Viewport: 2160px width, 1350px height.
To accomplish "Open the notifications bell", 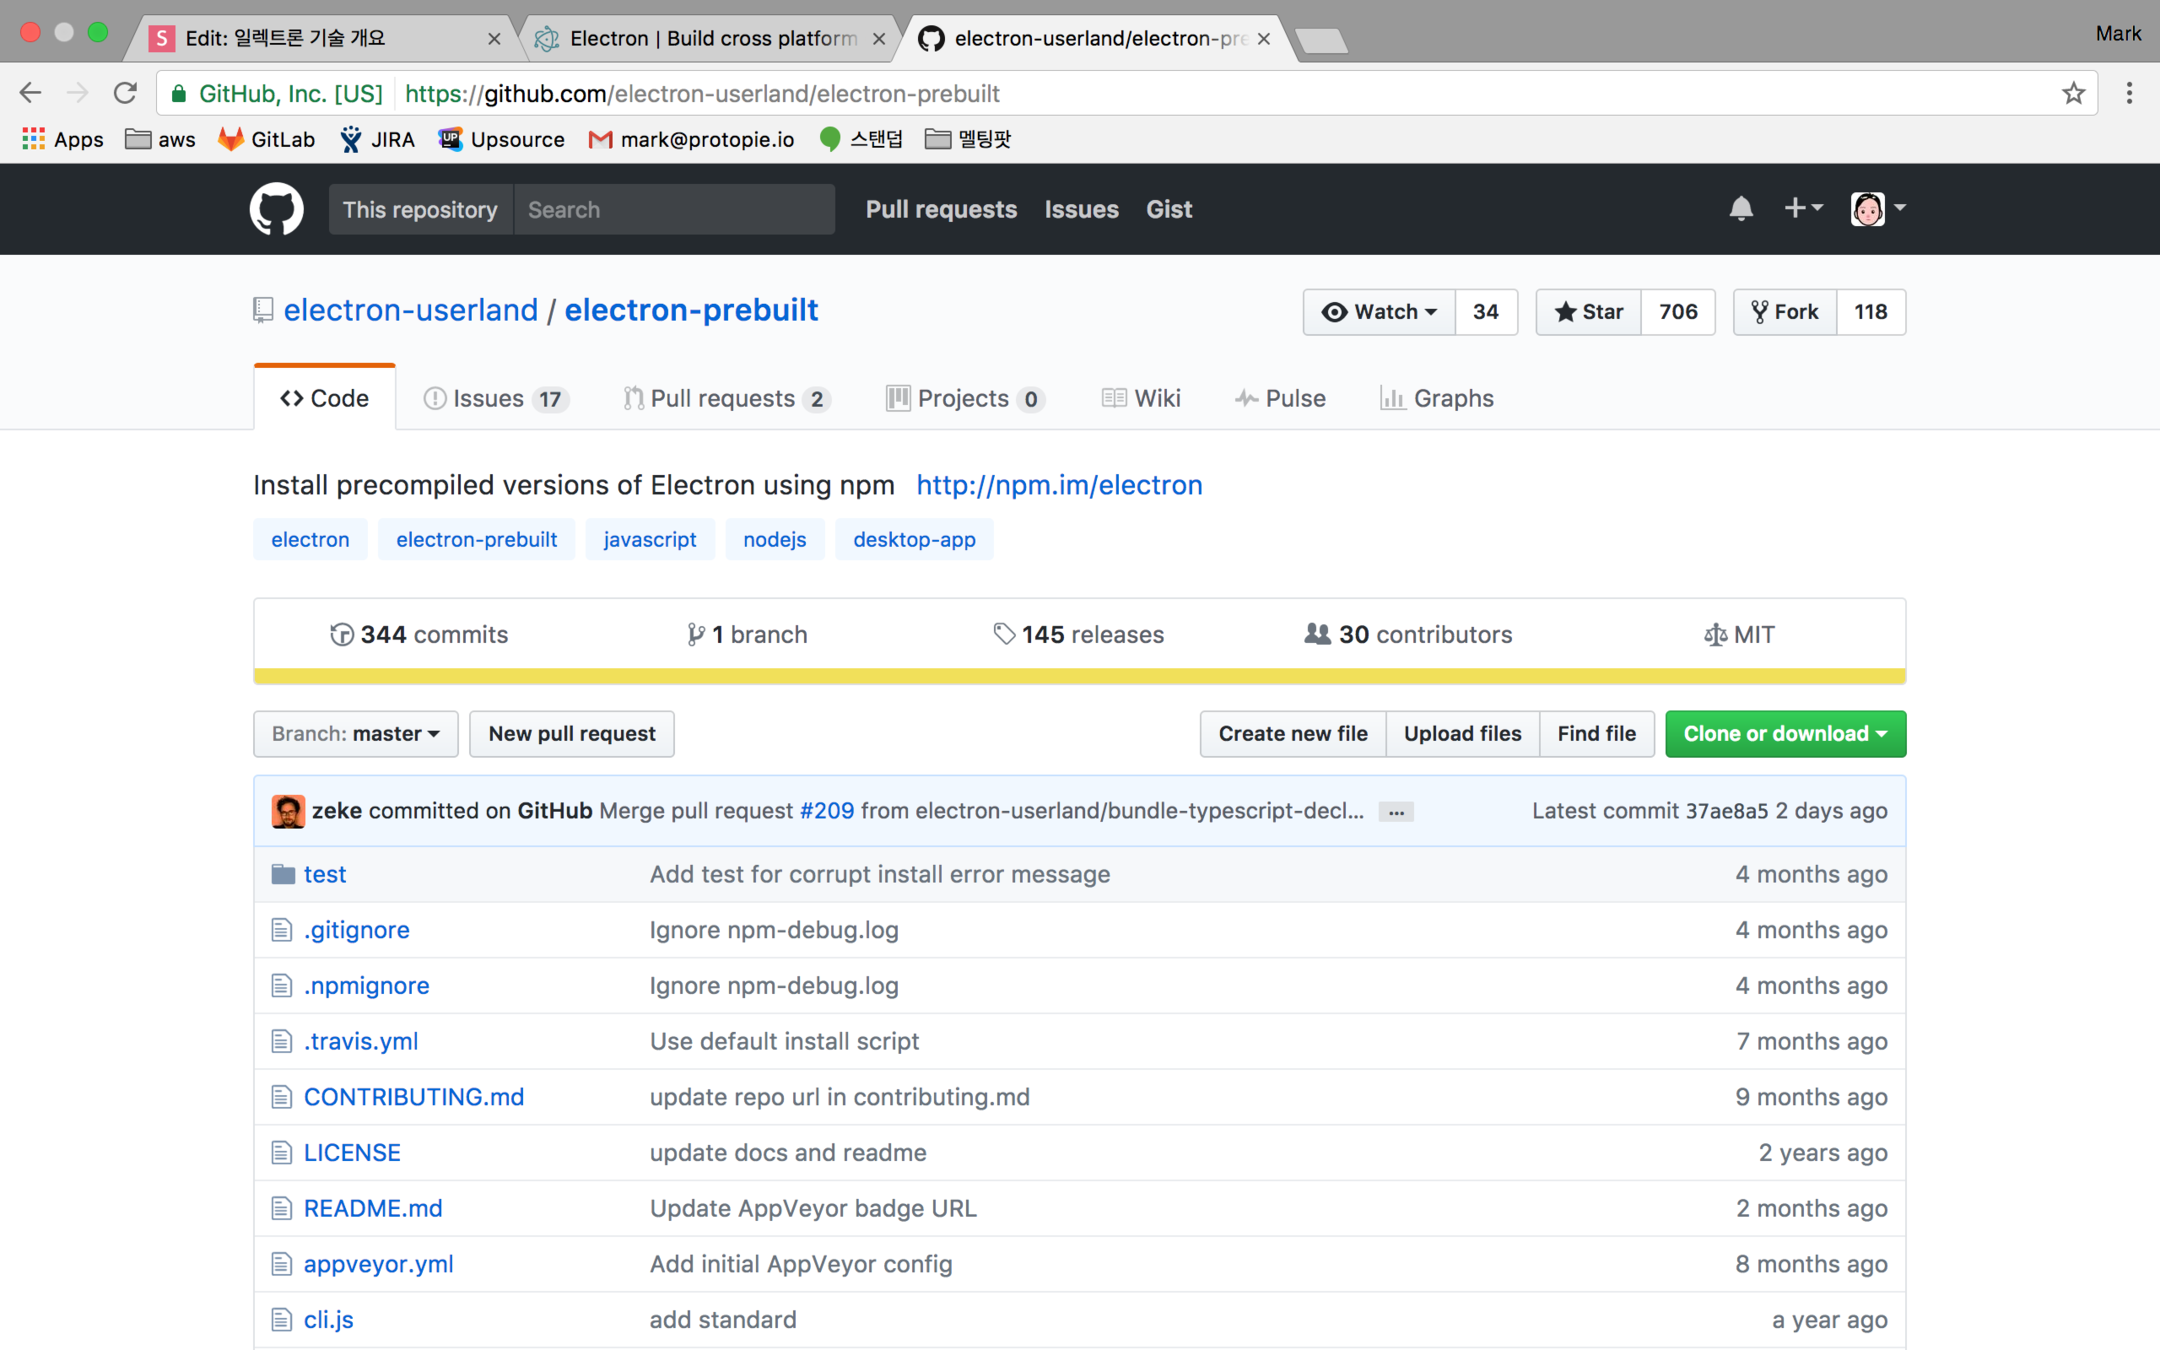I will pos(1740,208).
